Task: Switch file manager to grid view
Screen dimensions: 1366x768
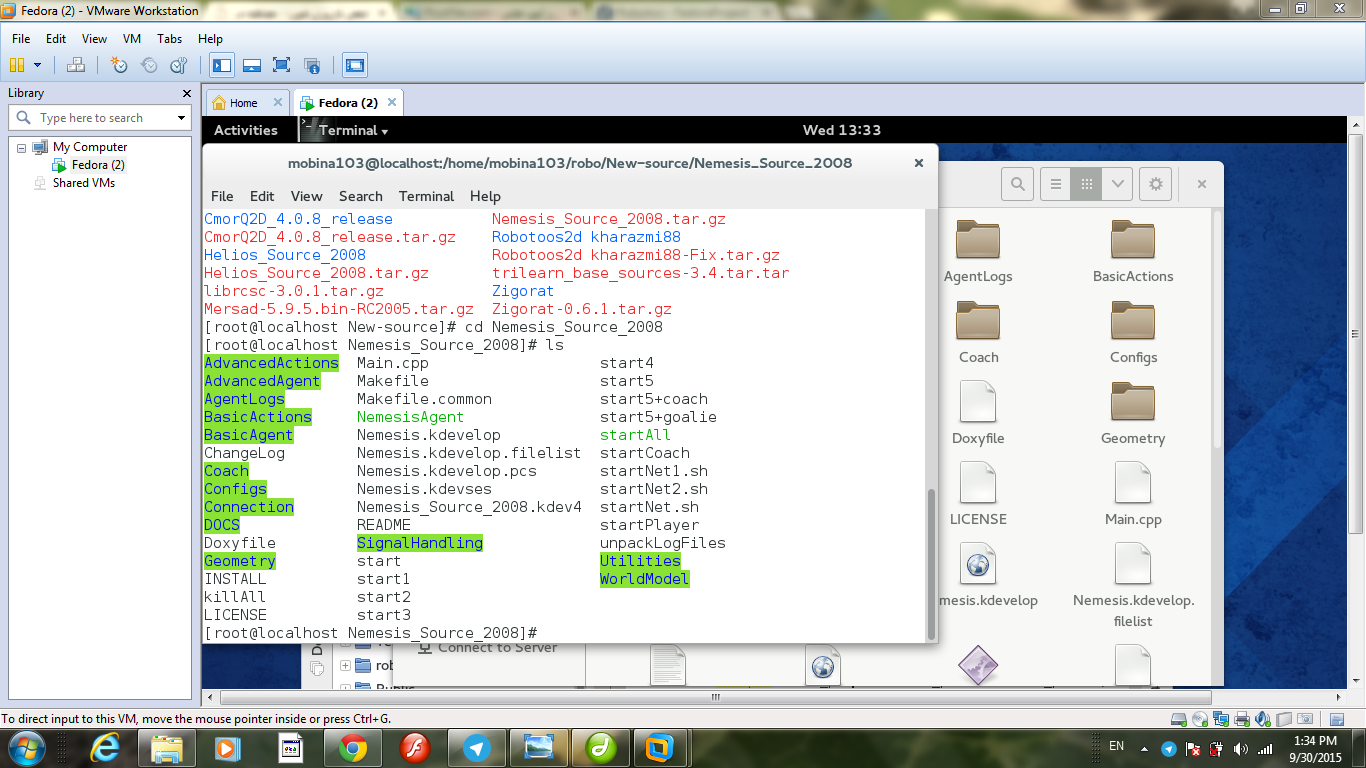Action: (x=1085, y=184)
